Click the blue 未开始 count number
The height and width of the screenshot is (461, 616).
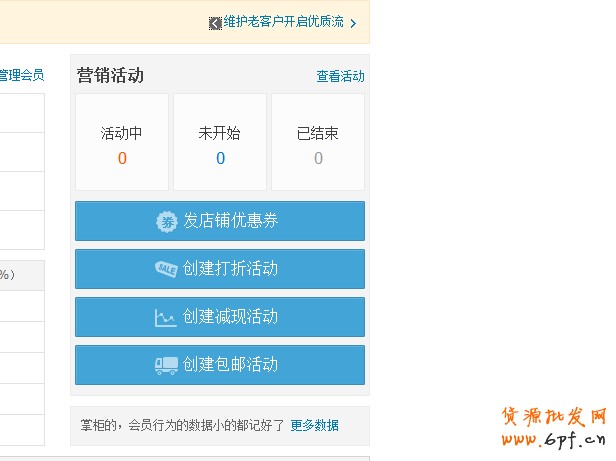pyautogui.click(x=220, y=158)
